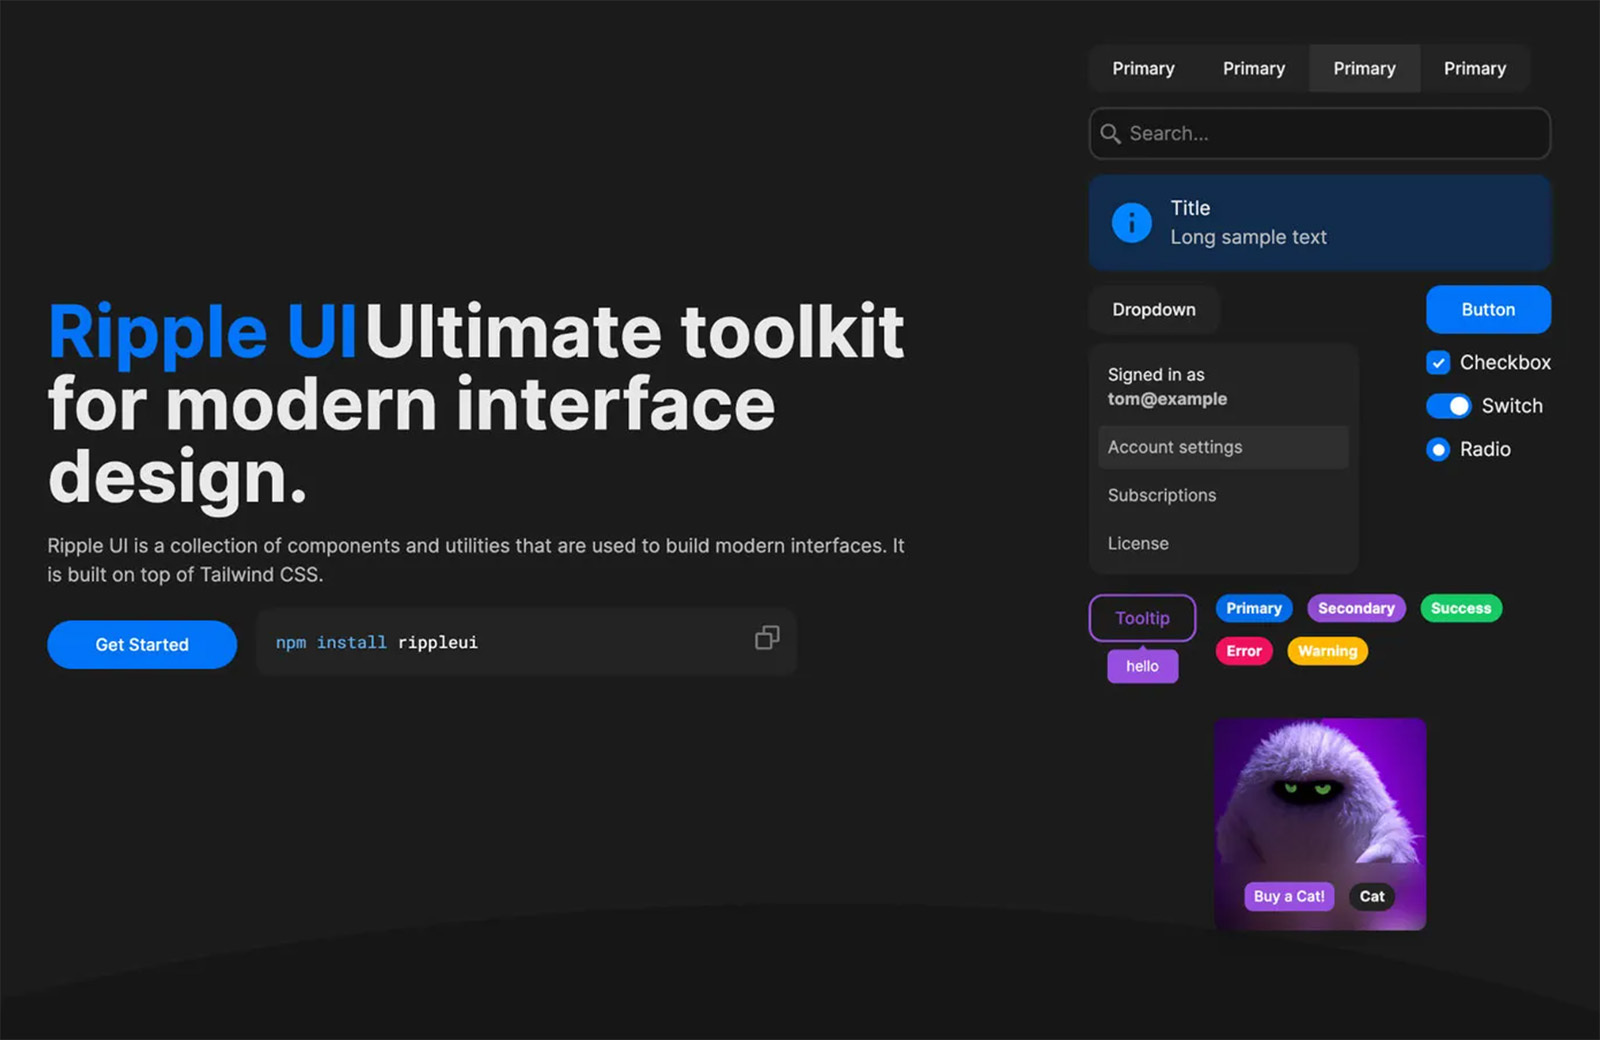
Task: Click the magnifier icon in the search field
Action: click(1110, 134)
